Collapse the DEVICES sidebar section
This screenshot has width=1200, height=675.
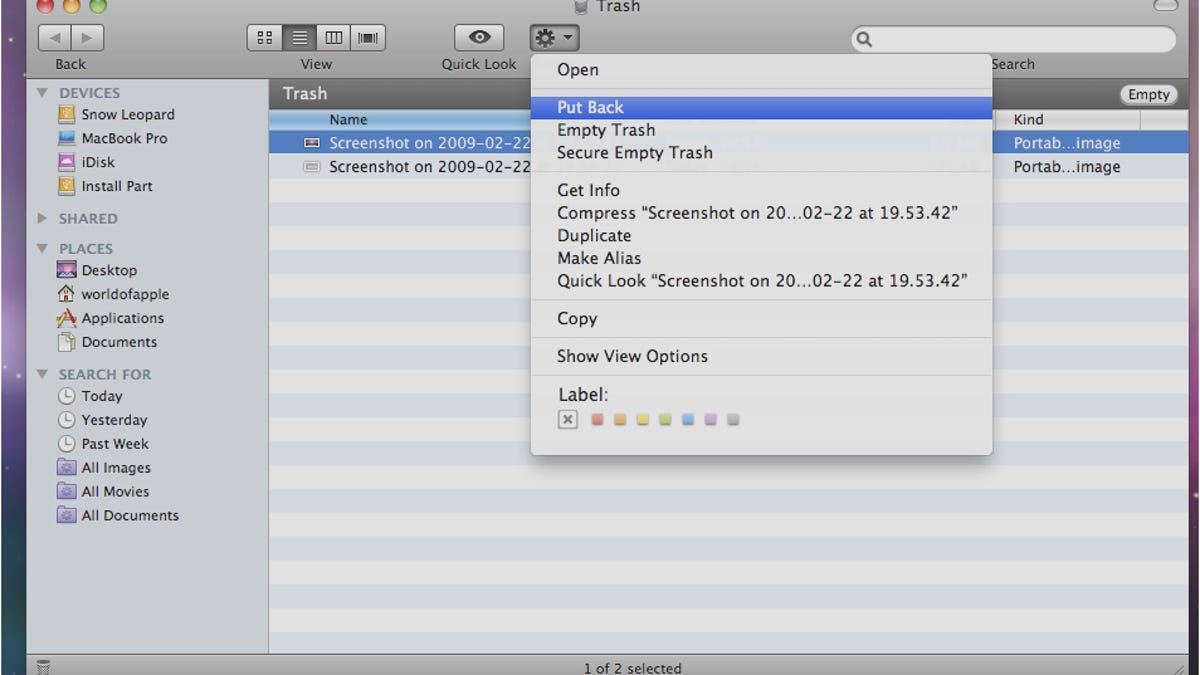[x=42, y=93]
